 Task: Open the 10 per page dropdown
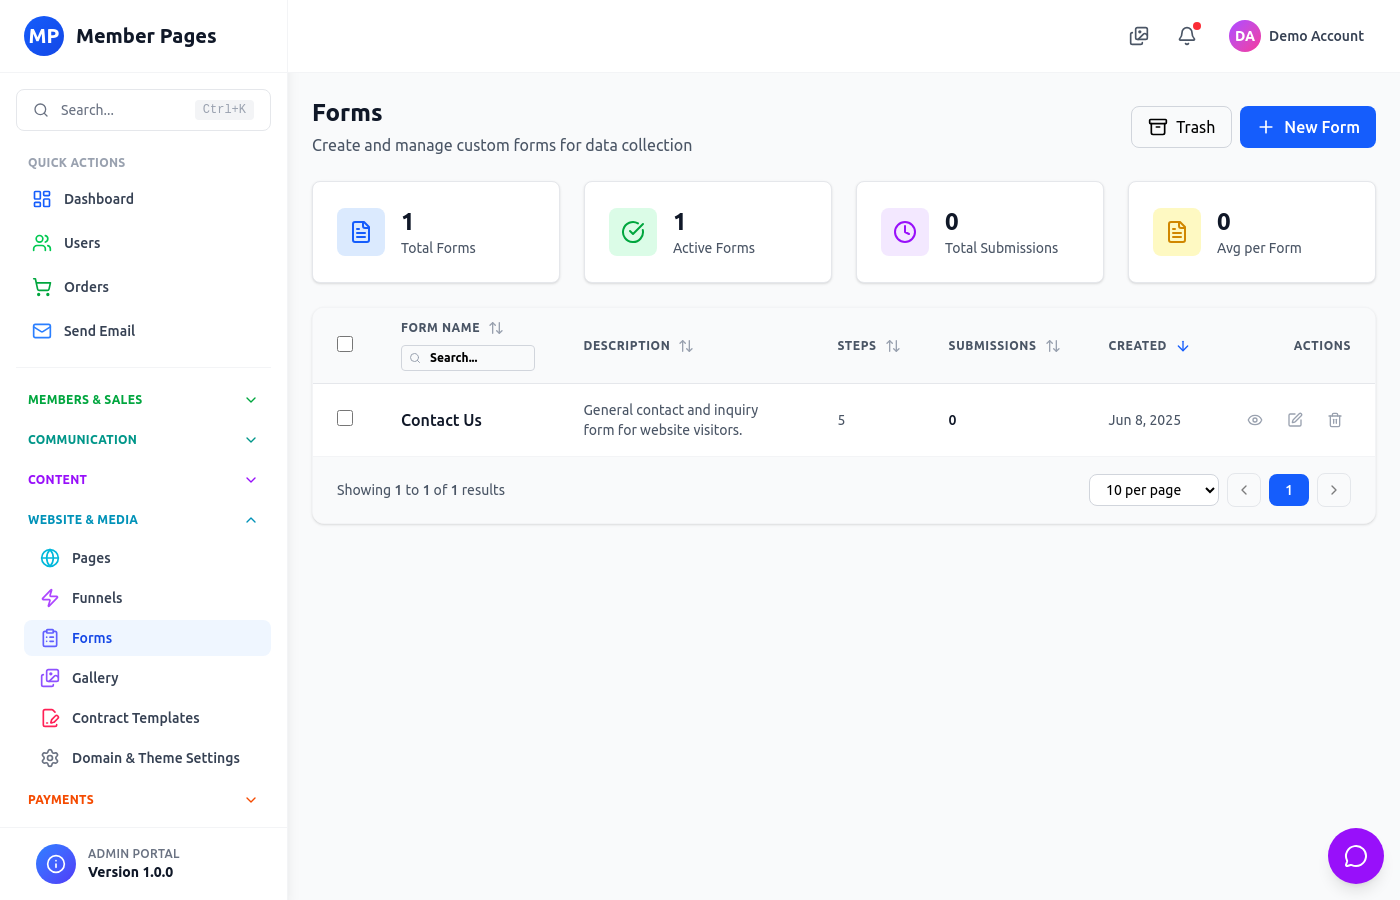[1154, 489]
